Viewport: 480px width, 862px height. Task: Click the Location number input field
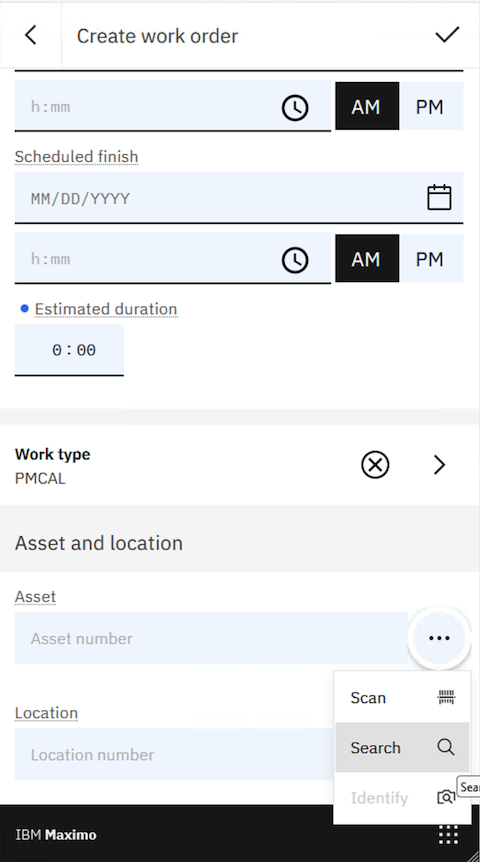pos(175,754)
